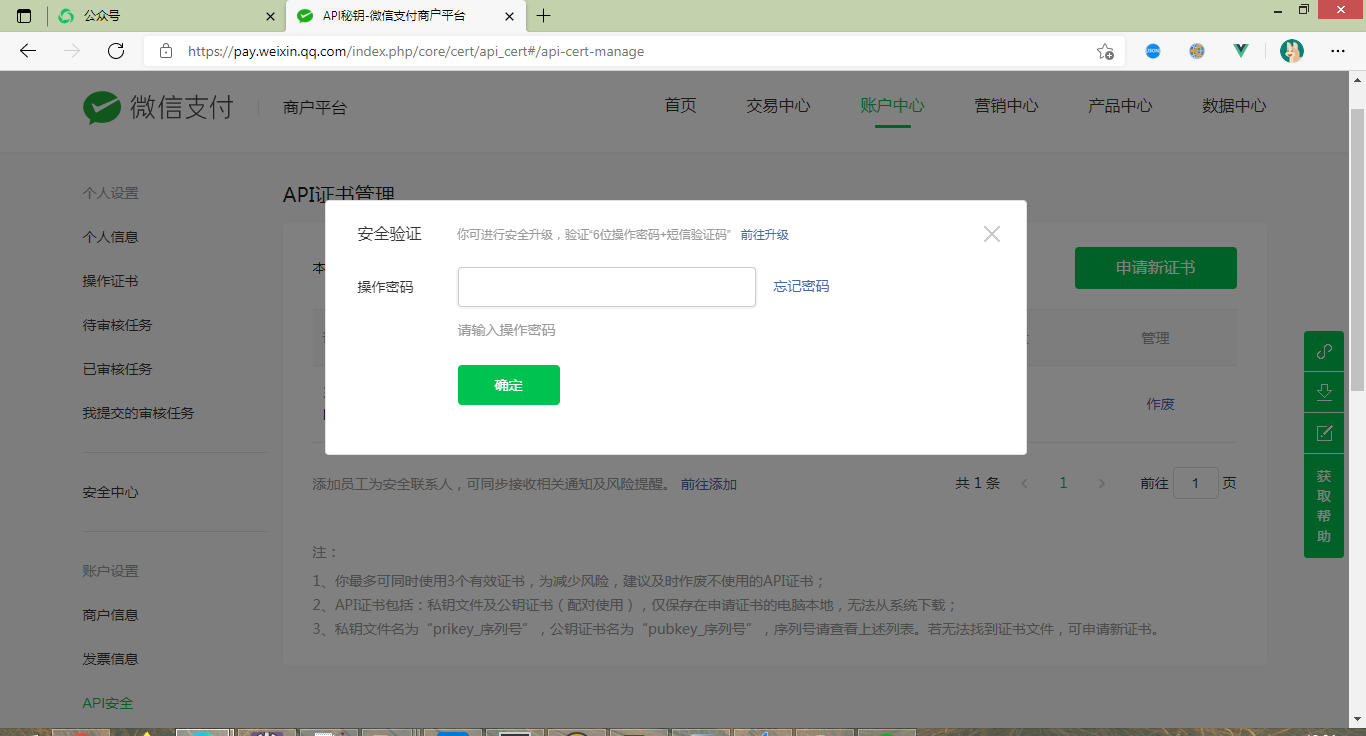Viewport: 1366px width, 736px height.
Task: Open 待审核任务 in the sidebar
Action: [117, 325]
